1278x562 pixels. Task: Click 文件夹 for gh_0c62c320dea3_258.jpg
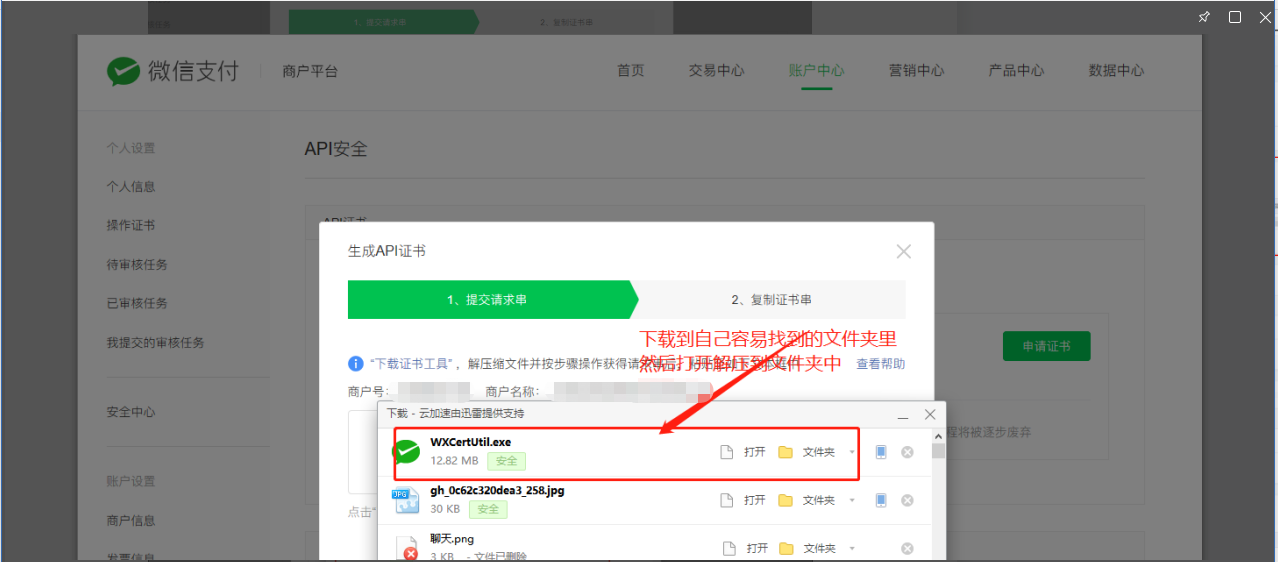819,500
